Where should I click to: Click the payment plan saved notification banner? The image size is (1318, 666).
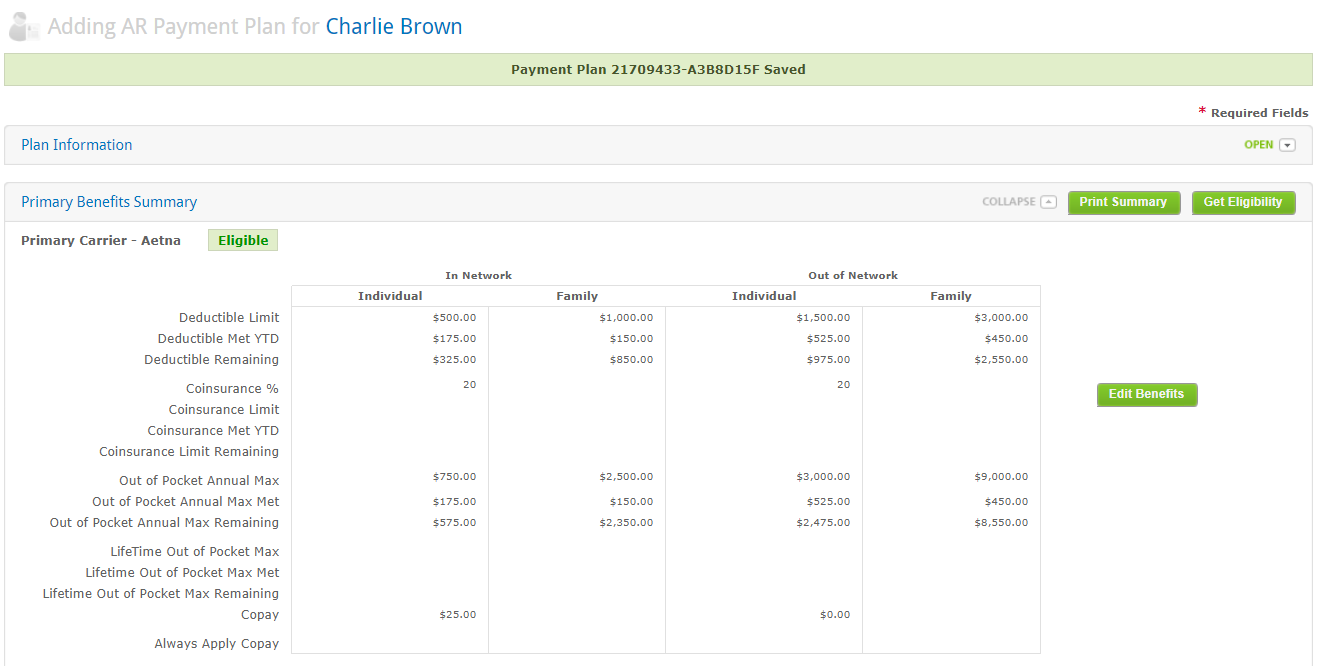pos(658,70)
